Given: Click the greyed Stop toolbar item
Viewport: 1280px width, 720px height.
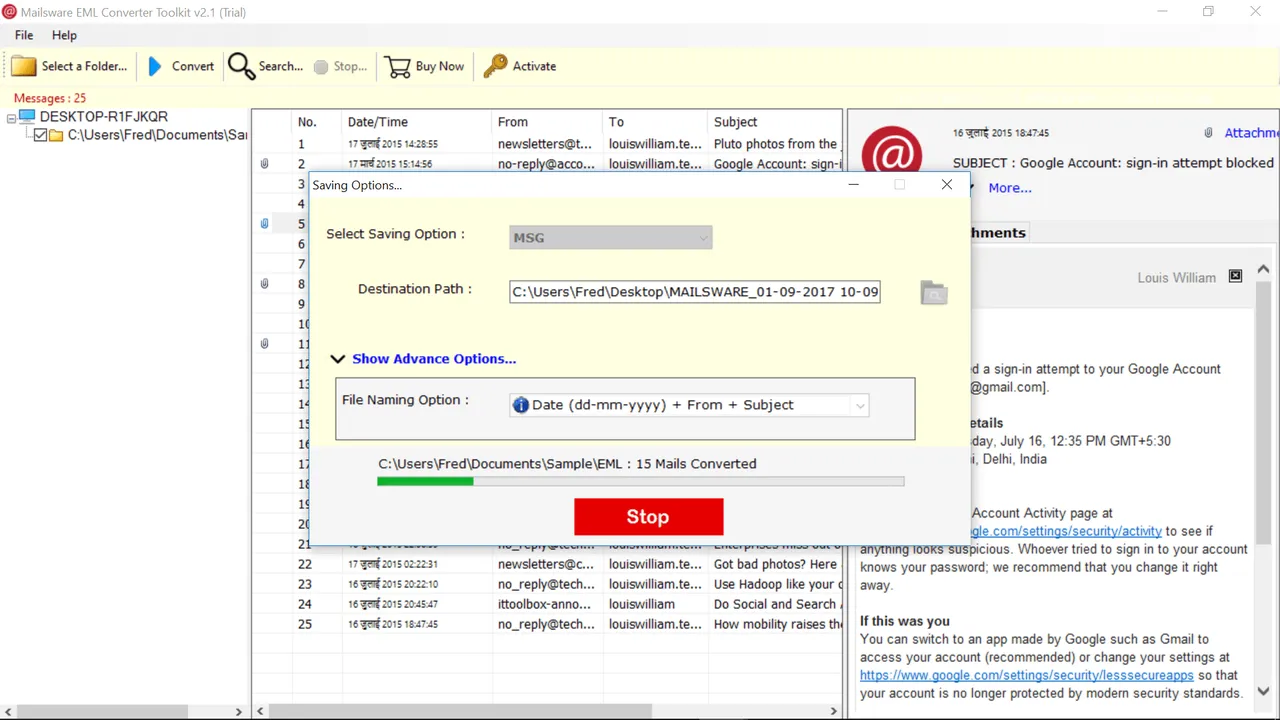Looking at the screenshot, I should [340, 66].
